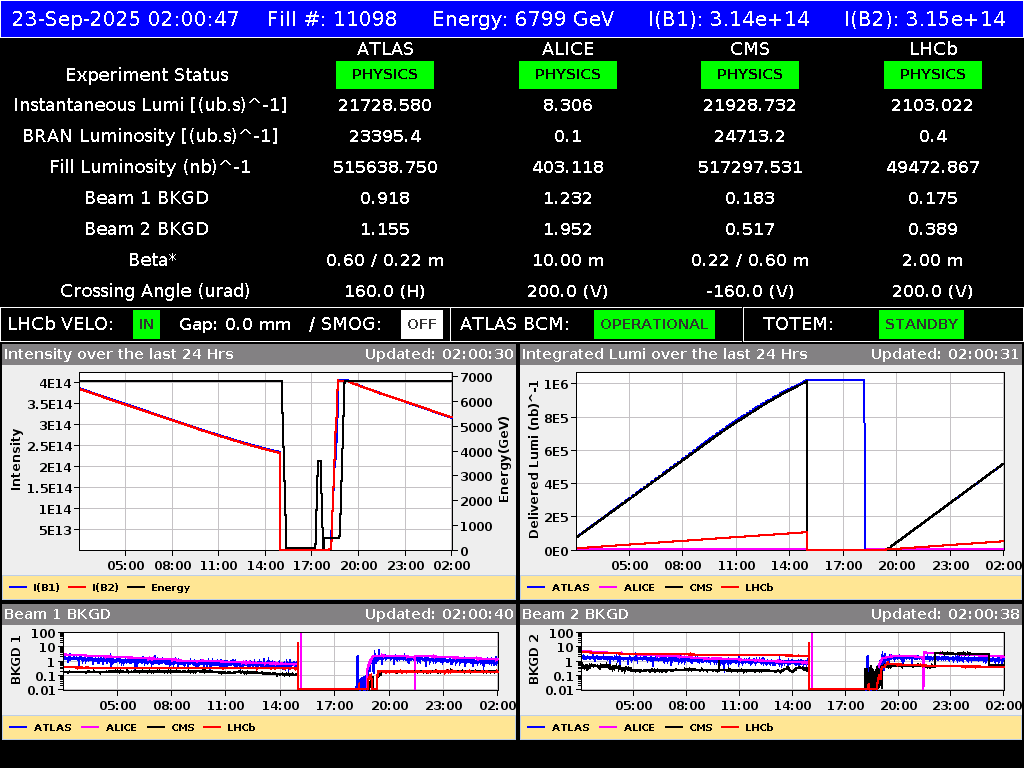Image resolution: width=1024 pixels, height=768 pixels.
Task: Open the Fill #: 11098 entry
Action: (x=332, y=18)
